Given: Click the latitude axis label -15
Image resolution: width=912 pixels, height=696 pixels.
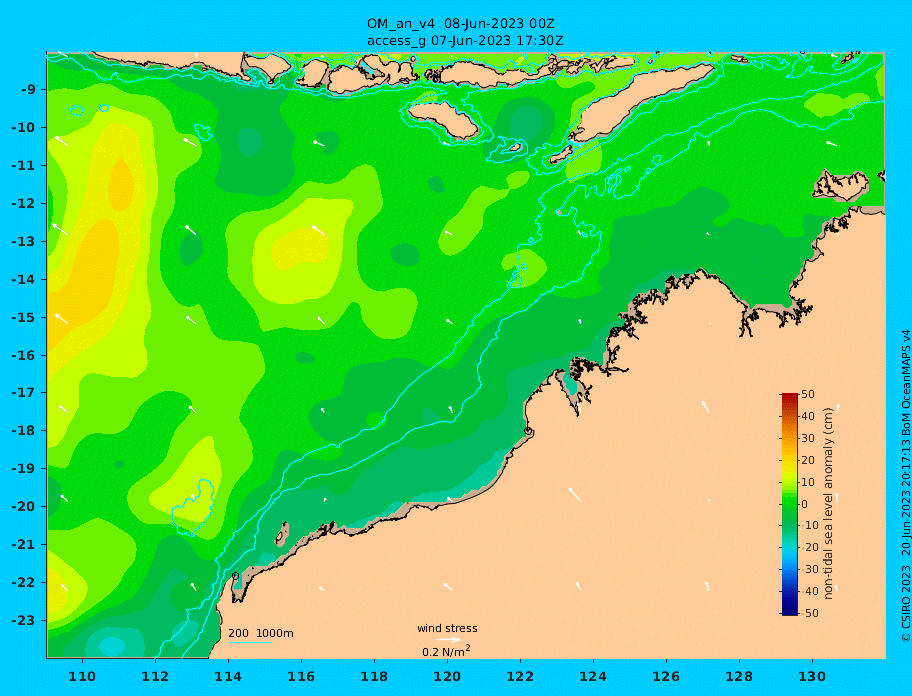Looking at the screenshot, I should point(23,317).
